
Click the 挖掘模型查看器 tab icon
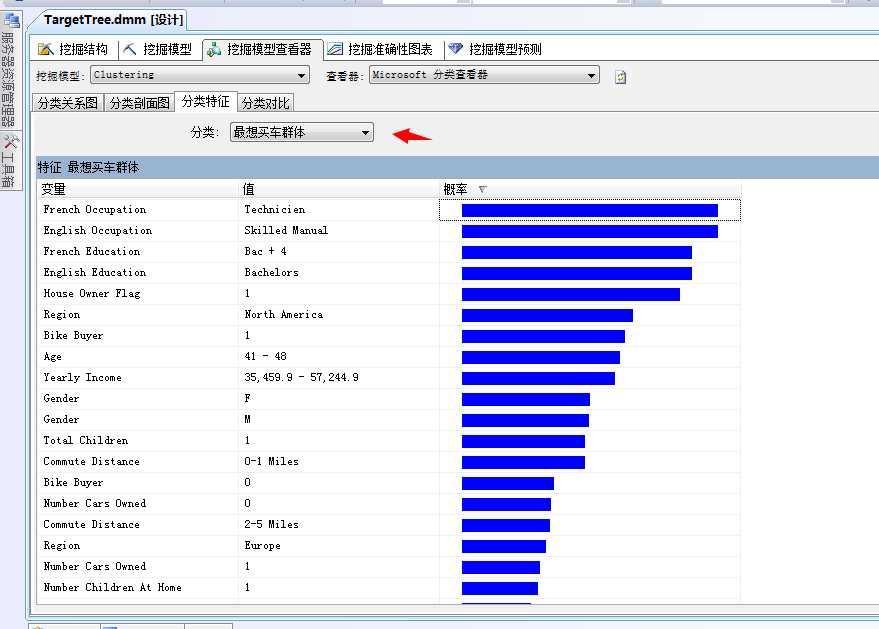[x=214, y=50]
